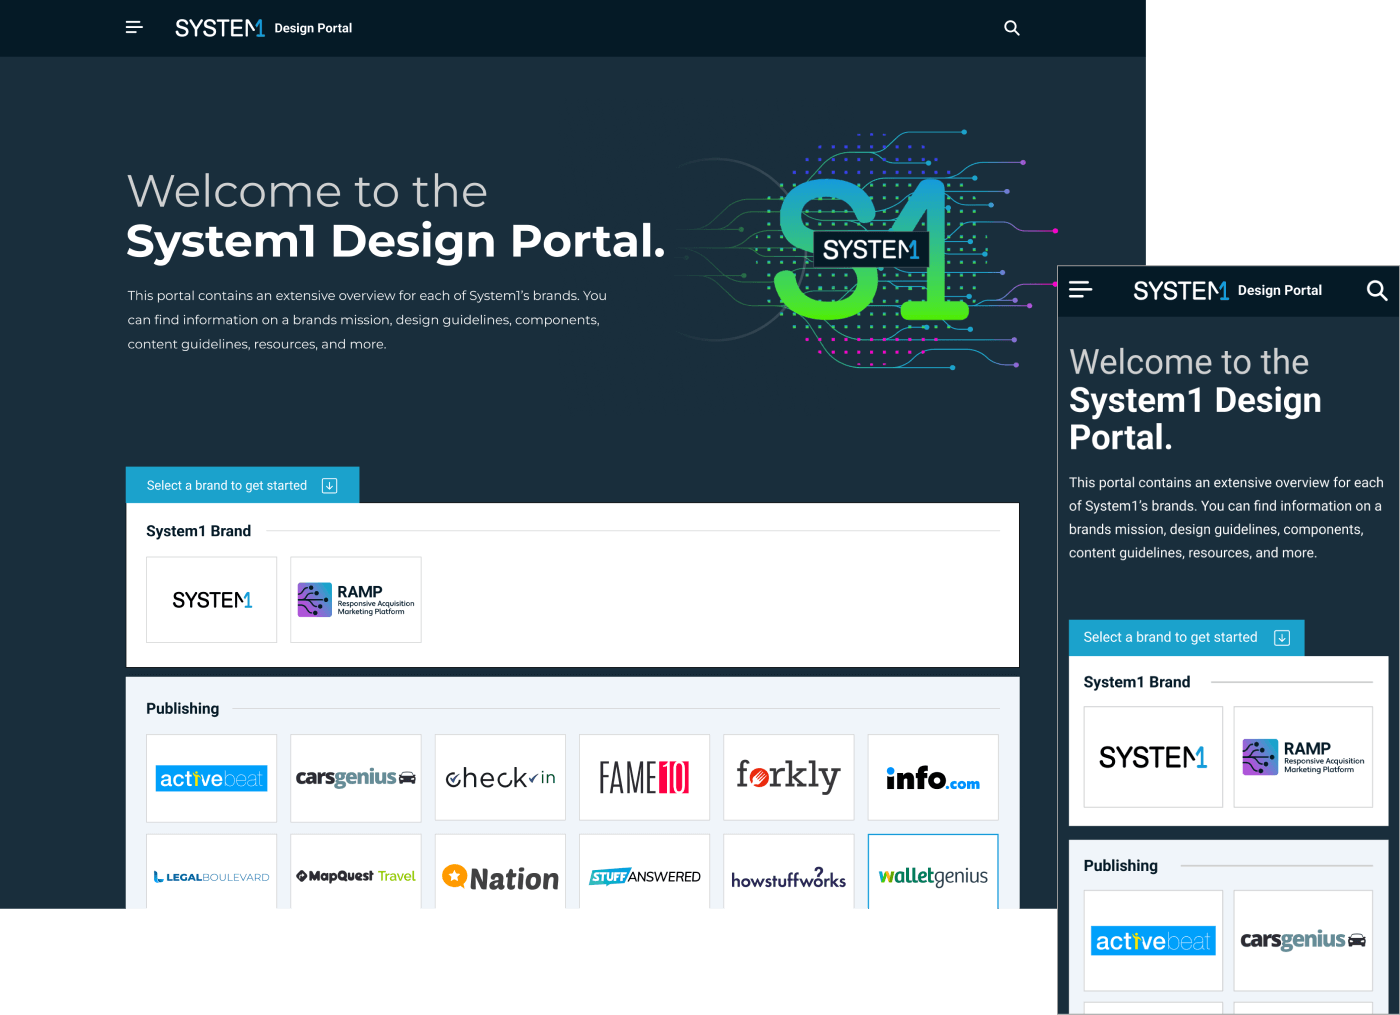Image resolution: width=1400 pixels, height=1015 pixels.
Task: Open the activebeat brand card in desktop view
Action: tap(211, 778)
